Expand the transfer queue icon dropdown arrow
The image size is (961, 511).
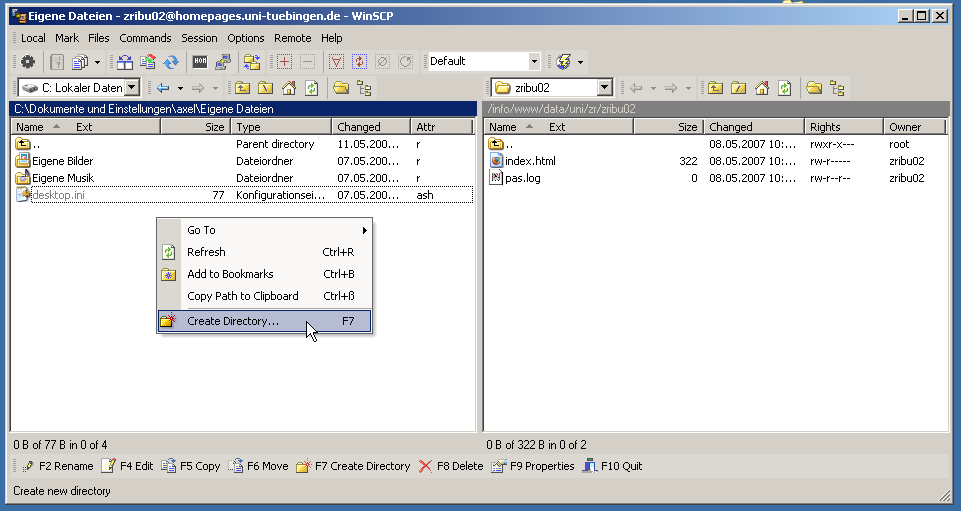point(97,62)
